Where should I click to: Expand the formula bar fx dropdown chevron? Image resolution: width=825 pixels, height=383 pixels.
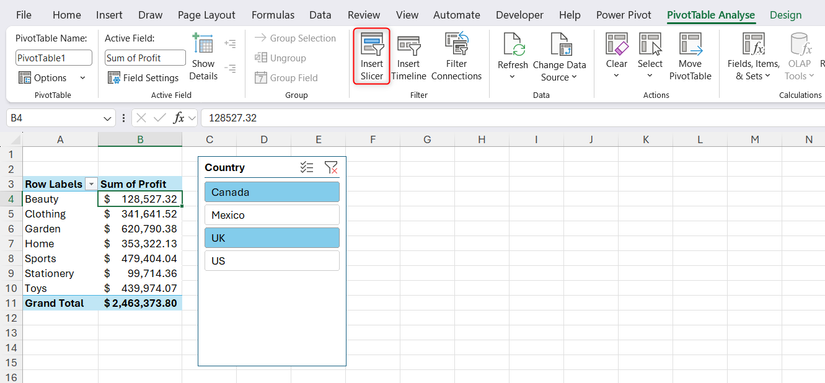point(192,118)
